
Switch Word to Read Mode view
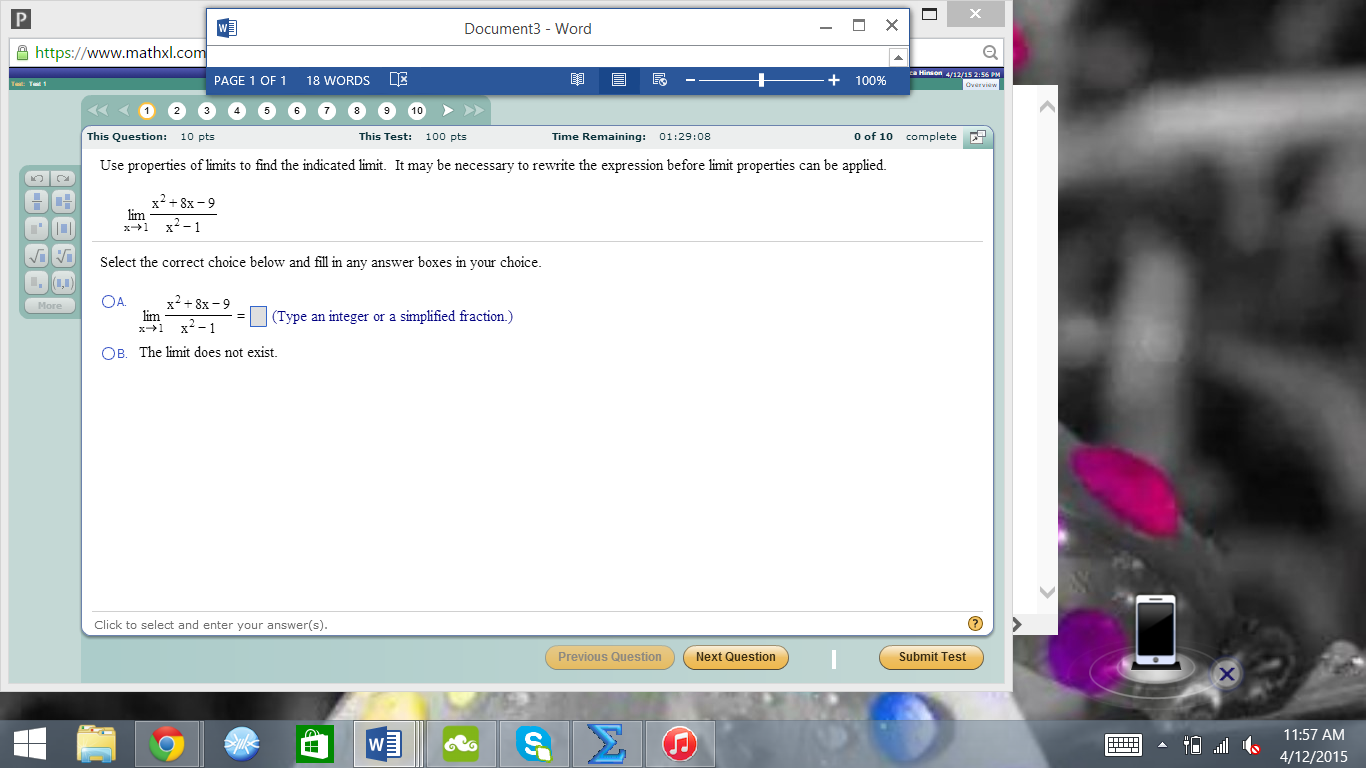[577, 80]
